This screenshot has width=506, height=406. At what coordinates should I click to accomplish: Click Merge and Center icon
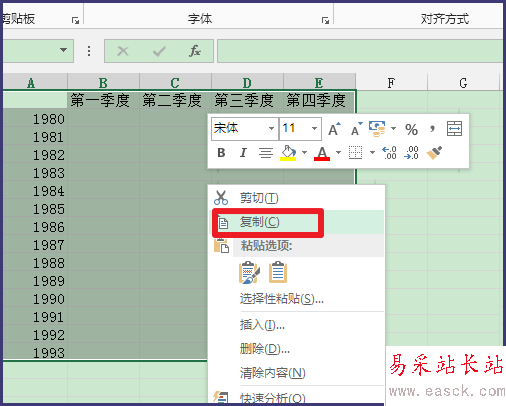pos(454,129)
